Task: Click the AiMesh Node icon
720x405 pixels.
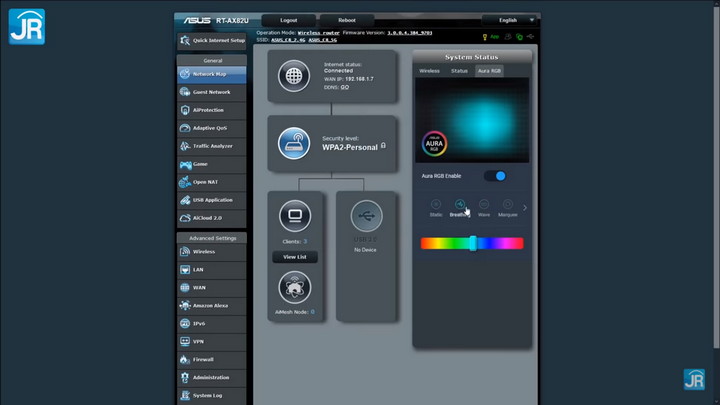Action: pyautogui.click(x=295, y=287)
